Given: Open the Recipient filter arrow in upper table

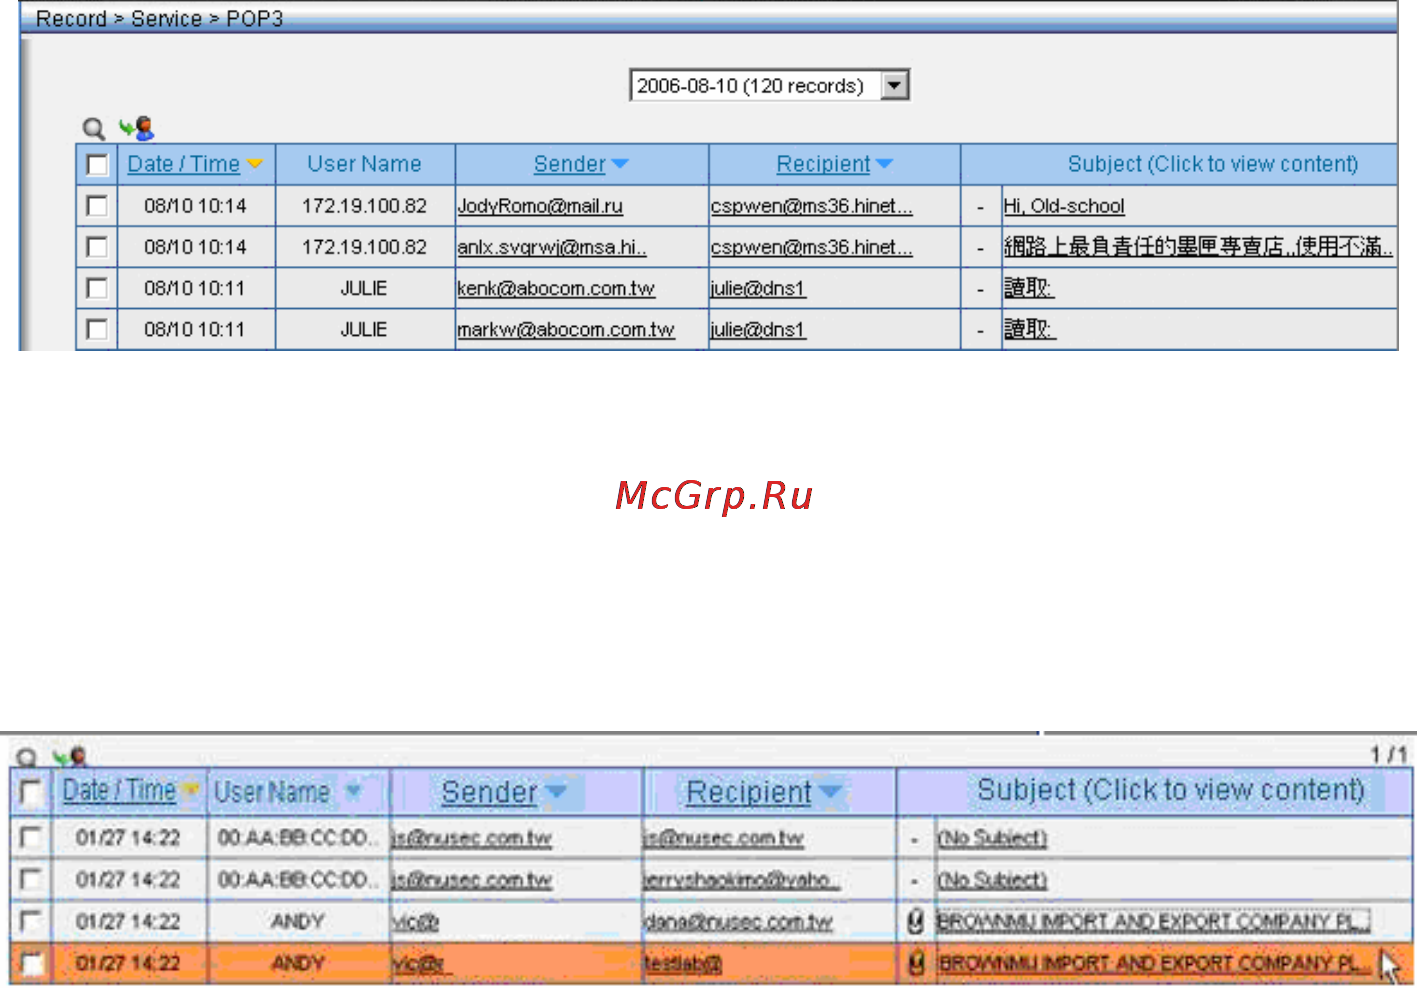Looking at the screenshot, I should click(x=884, y=165).
